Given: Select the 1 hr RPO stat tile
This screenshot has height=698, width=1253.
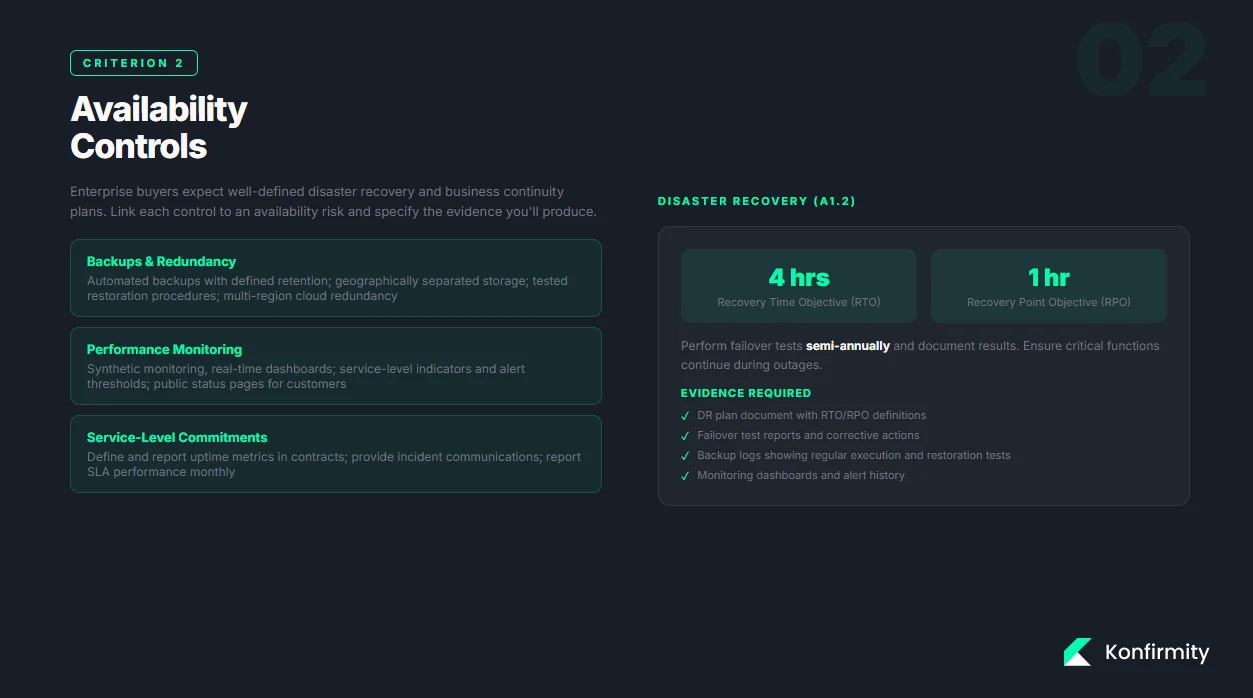Looking at the screenshot, I should tap(1048, 285).
